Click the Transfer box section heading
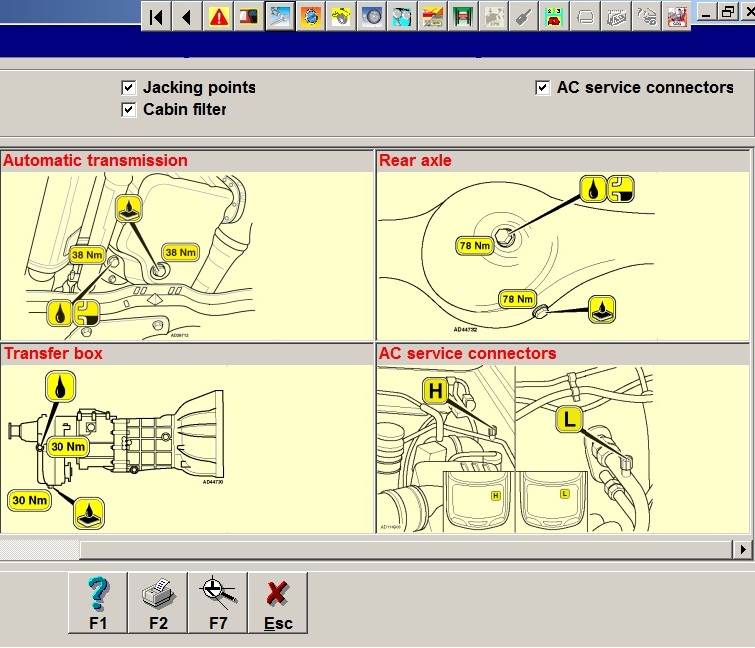The height and width of the screenshot is (648, 755). tap(53, 353)
